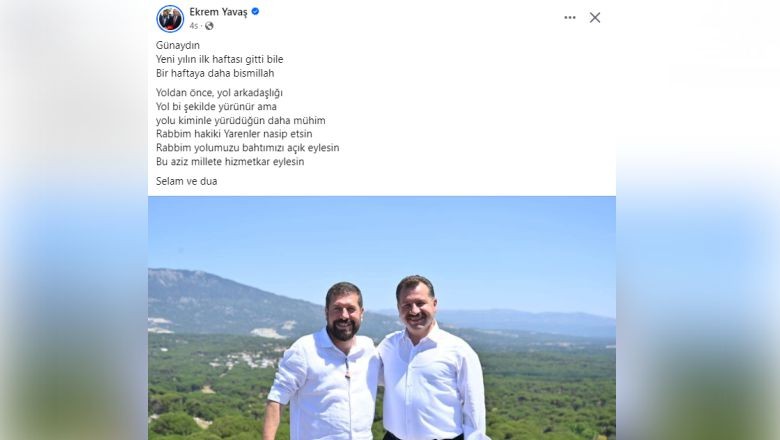Click the globe public-audience icon

209,26
